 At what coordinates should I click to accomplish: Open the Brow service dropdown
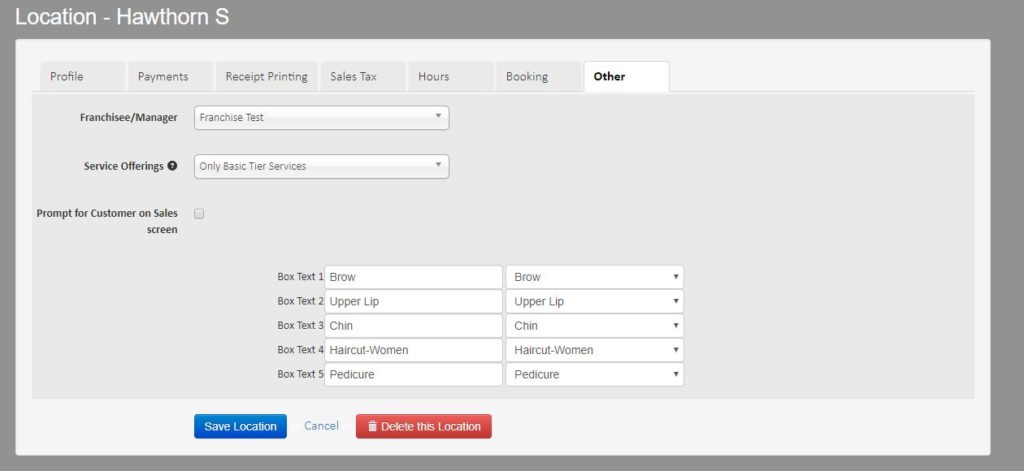coord(594,277)
